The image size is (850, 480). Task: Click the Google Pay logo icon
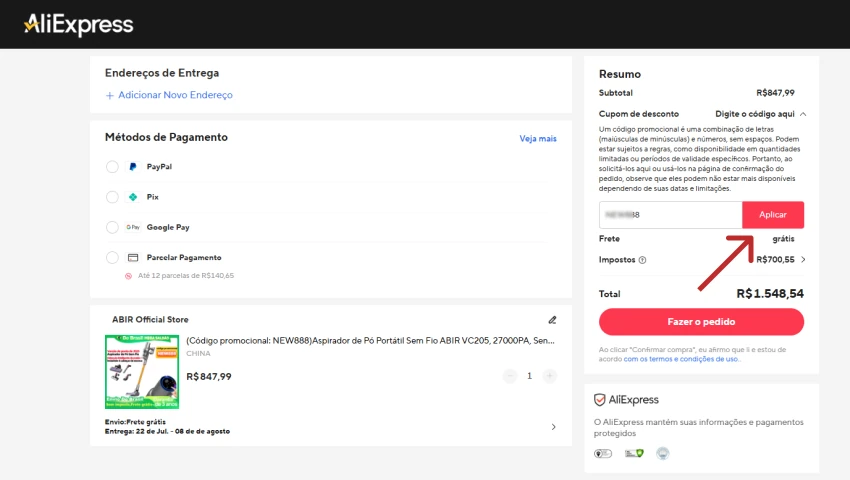pos(133,227)
